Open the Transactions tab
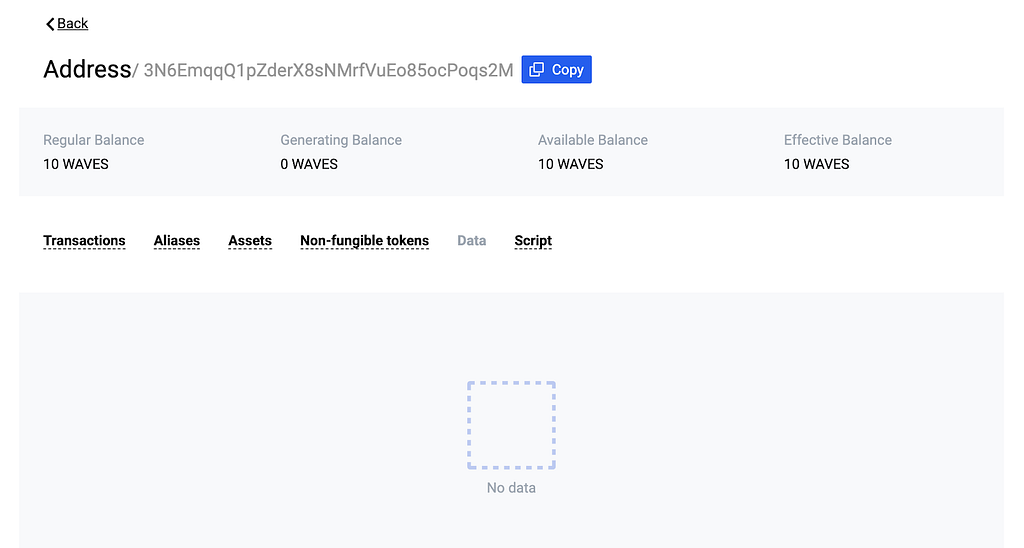 [x=84, y=241]
